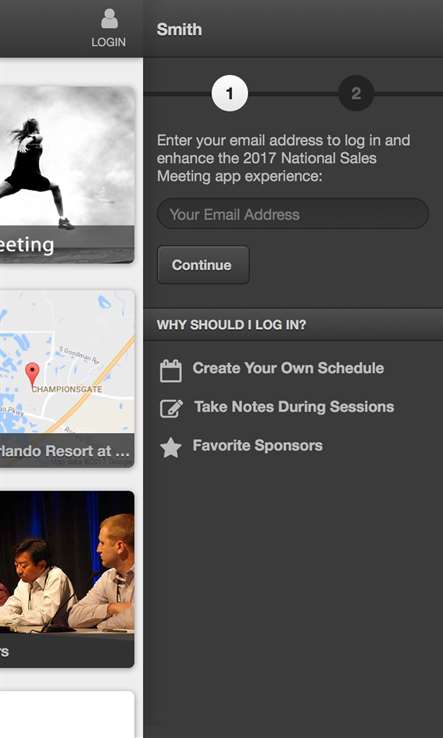
Task: Click the calendar icon beside Create Your Own Schedule
Action: coord(170,370)
